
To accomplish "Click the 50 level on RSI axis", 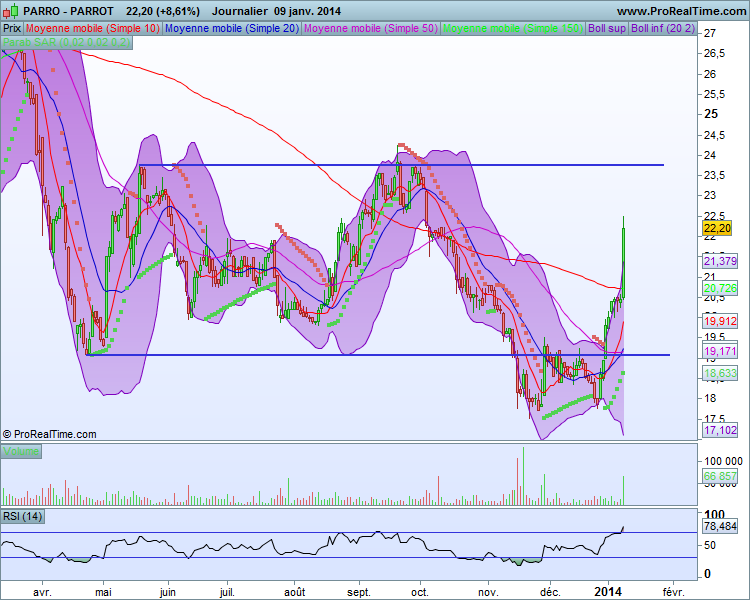I will coord(710,545).
